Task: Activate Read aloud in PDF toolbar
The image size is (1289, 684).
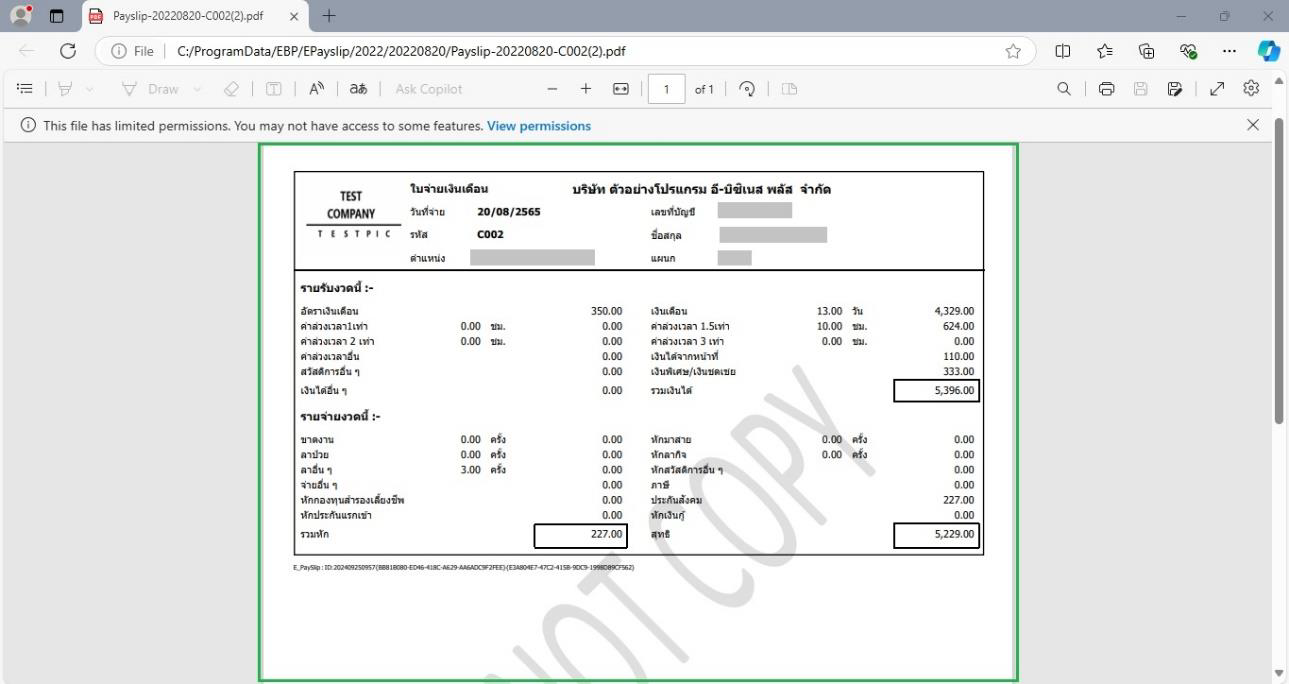Action: coord(317,89)
